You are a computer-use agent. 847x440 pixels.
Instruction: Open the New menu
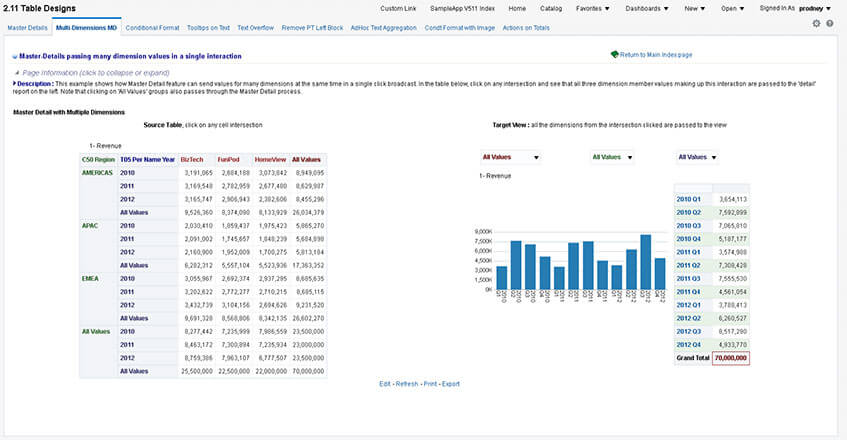[695, 9]
